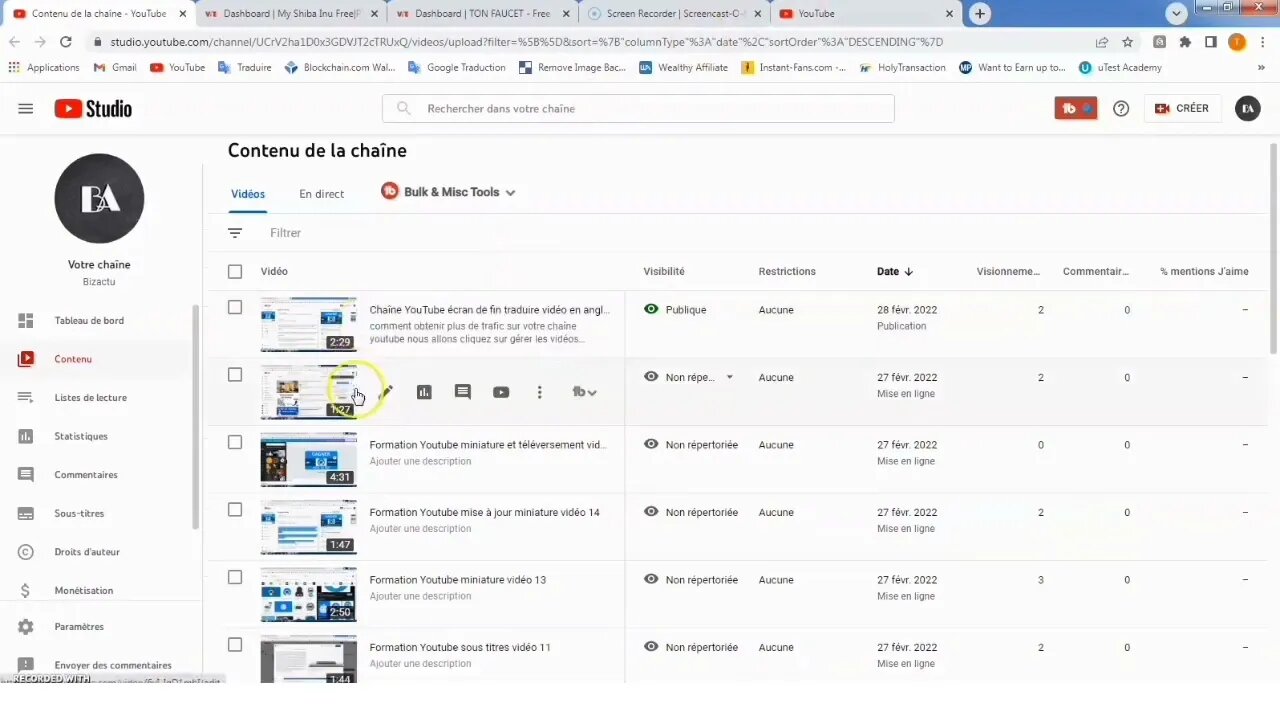Click Ajouter une description under vidéo 14
This screenshot has height=720, width=1280.
coord(420,529)
